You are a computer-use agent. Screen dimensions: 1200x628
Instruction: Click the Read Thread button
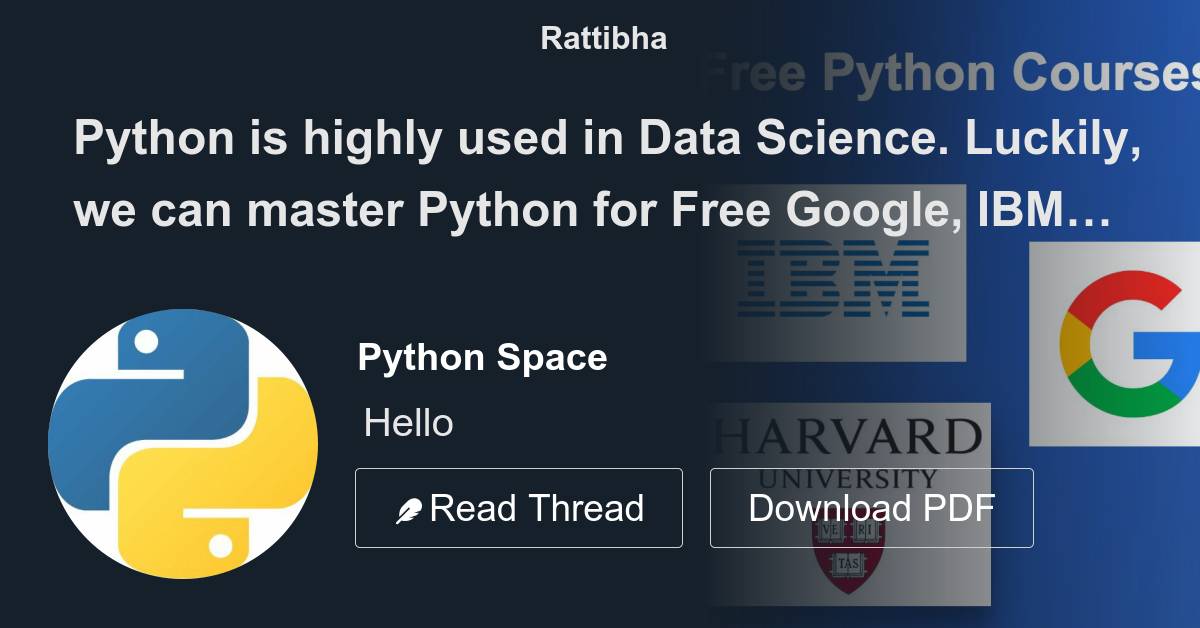coord(518,508)
